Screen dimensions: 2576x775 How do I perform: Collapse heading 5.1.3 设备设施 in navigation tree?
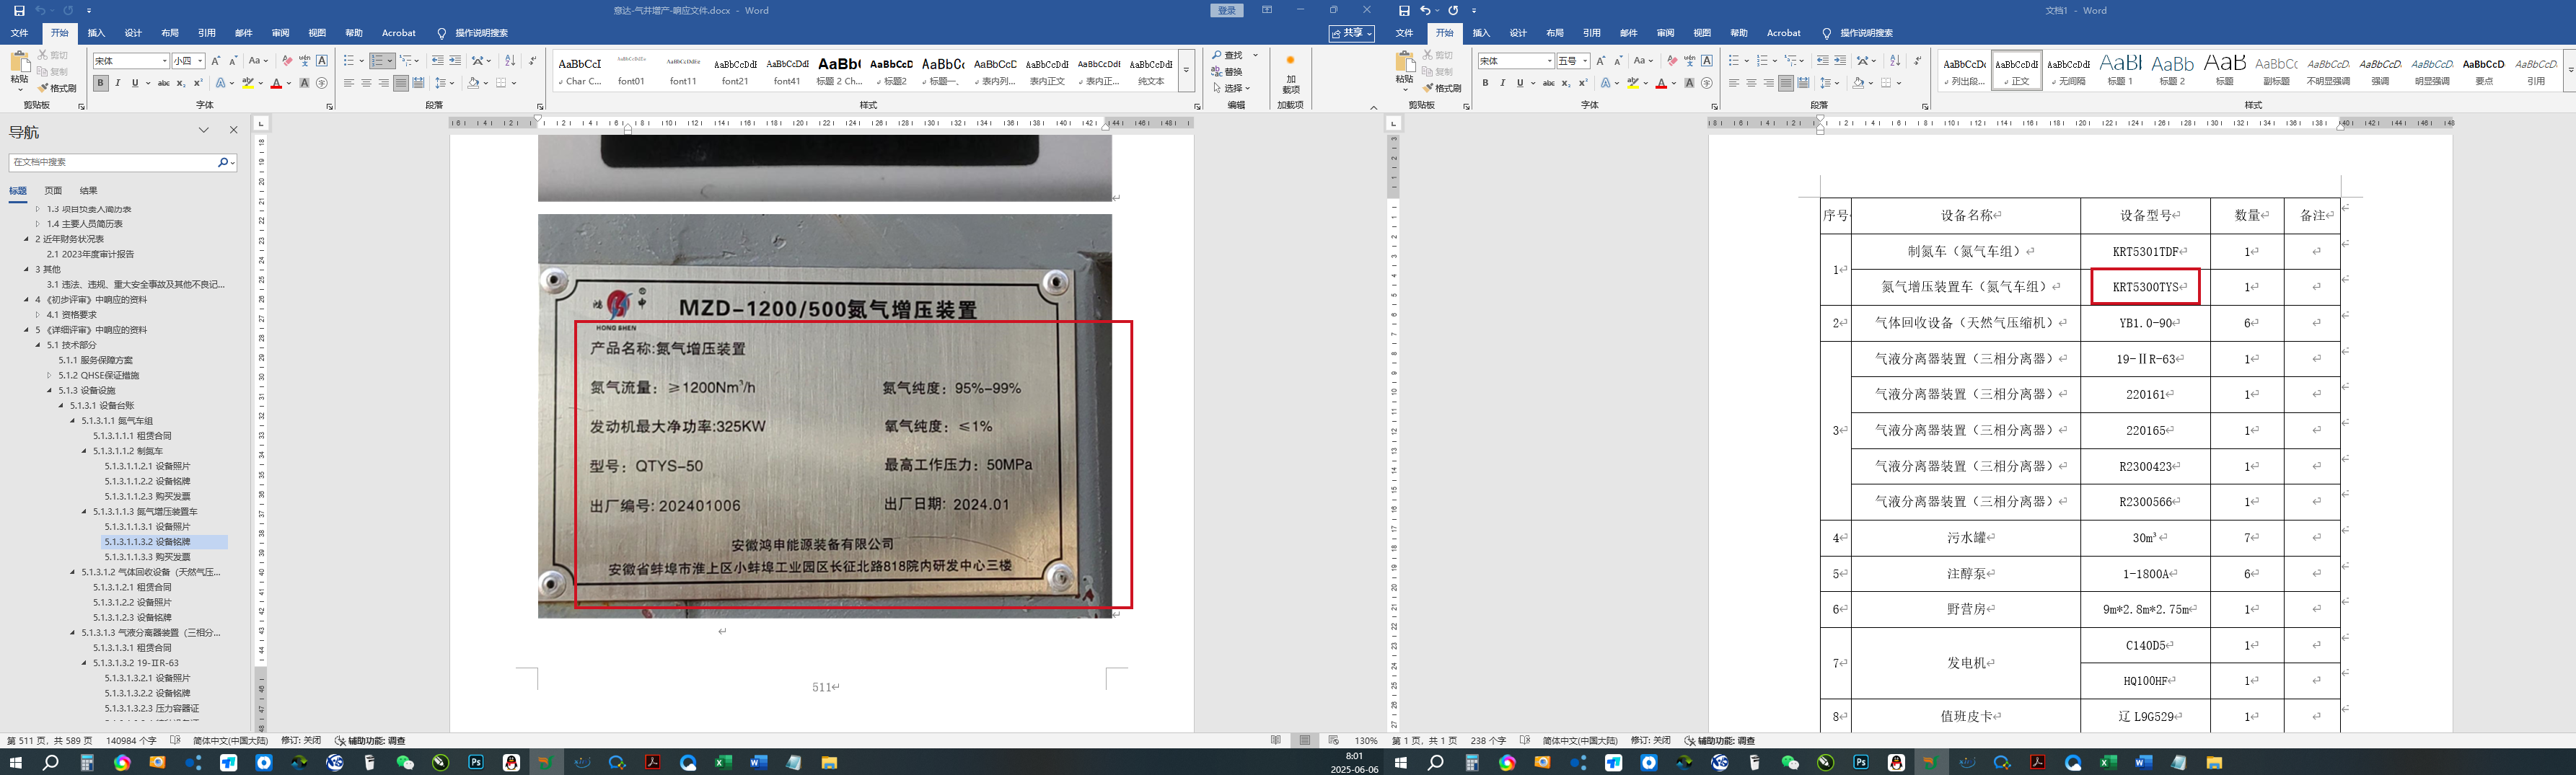[49, 390]
